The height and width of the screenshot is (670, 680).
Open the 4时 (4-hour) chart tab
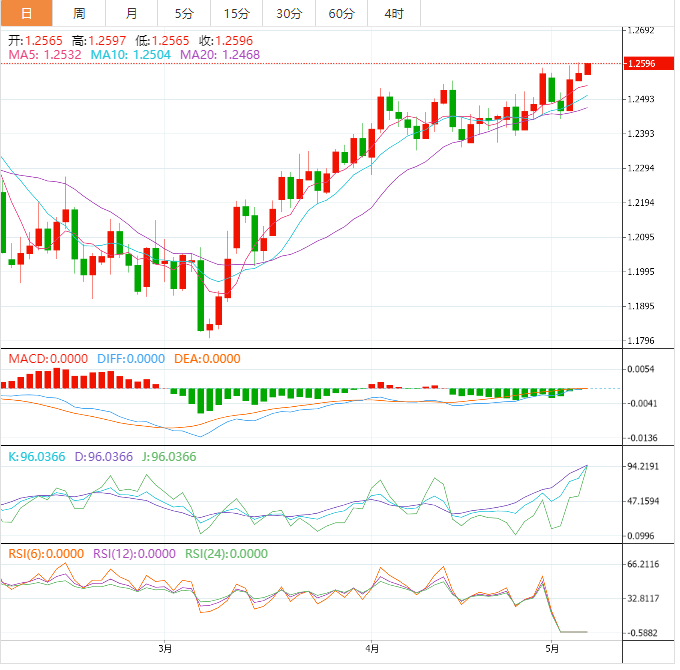(x=394, y=13)
